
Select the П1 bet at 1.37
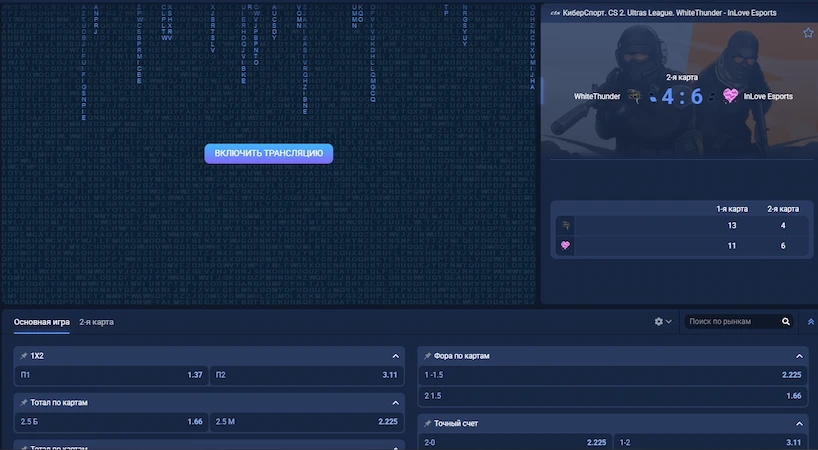[111, 375]
